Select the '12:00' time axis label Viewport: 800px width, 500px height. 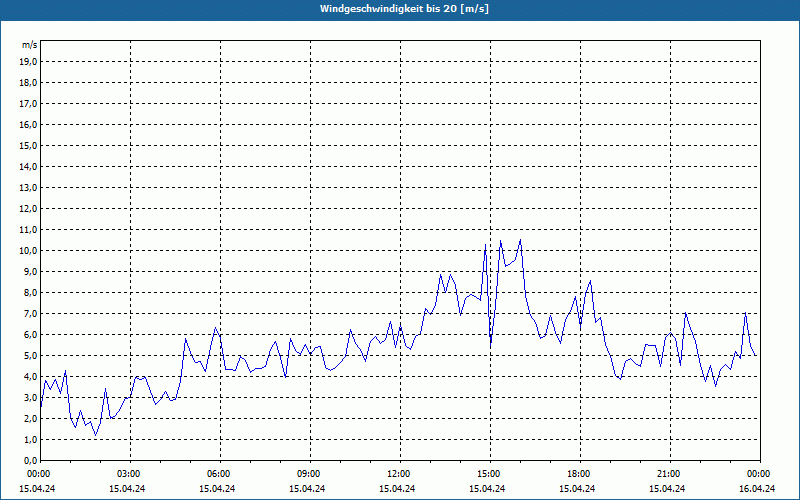[x=399, y=474]
